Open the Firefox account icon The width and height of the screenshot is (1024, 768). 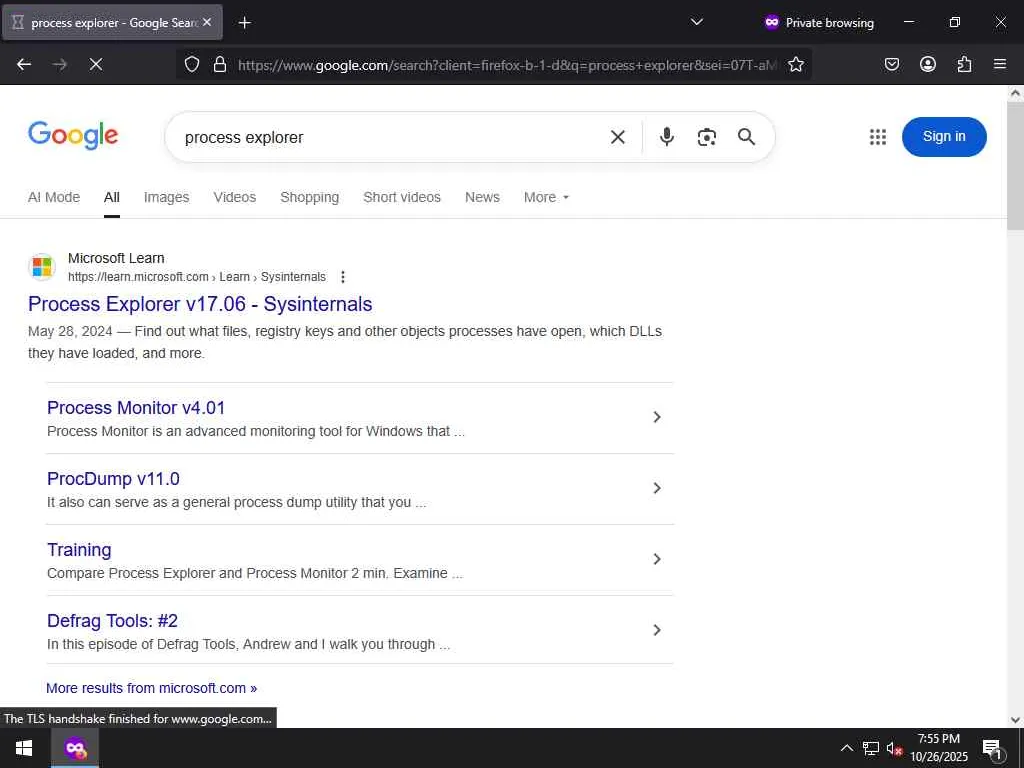(x=927, y=64)
